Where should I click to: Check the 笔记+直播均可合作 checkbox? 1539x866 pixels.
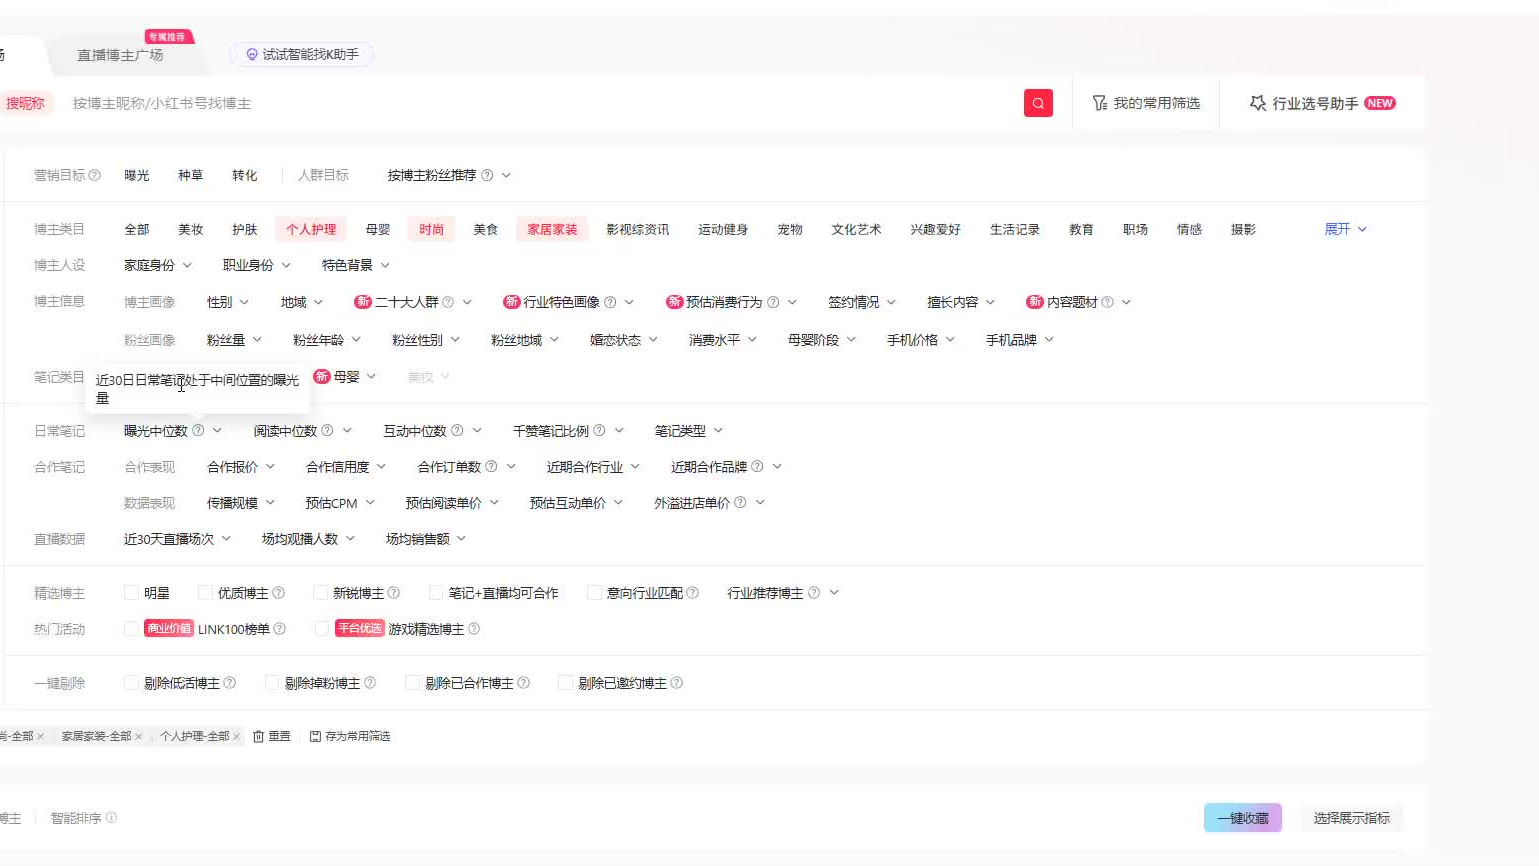(436, 593)
